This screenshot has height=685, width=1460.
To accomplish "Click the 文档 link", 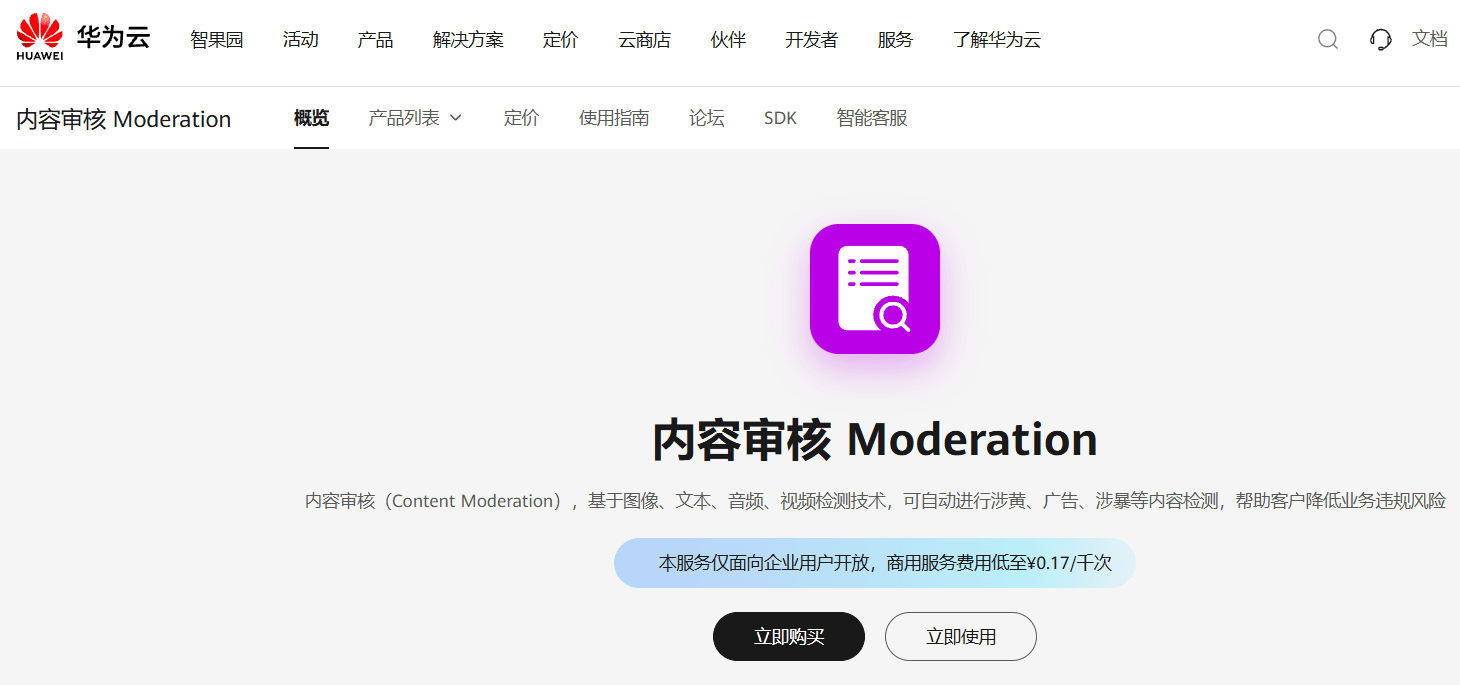I will [x=1430, y=39].
